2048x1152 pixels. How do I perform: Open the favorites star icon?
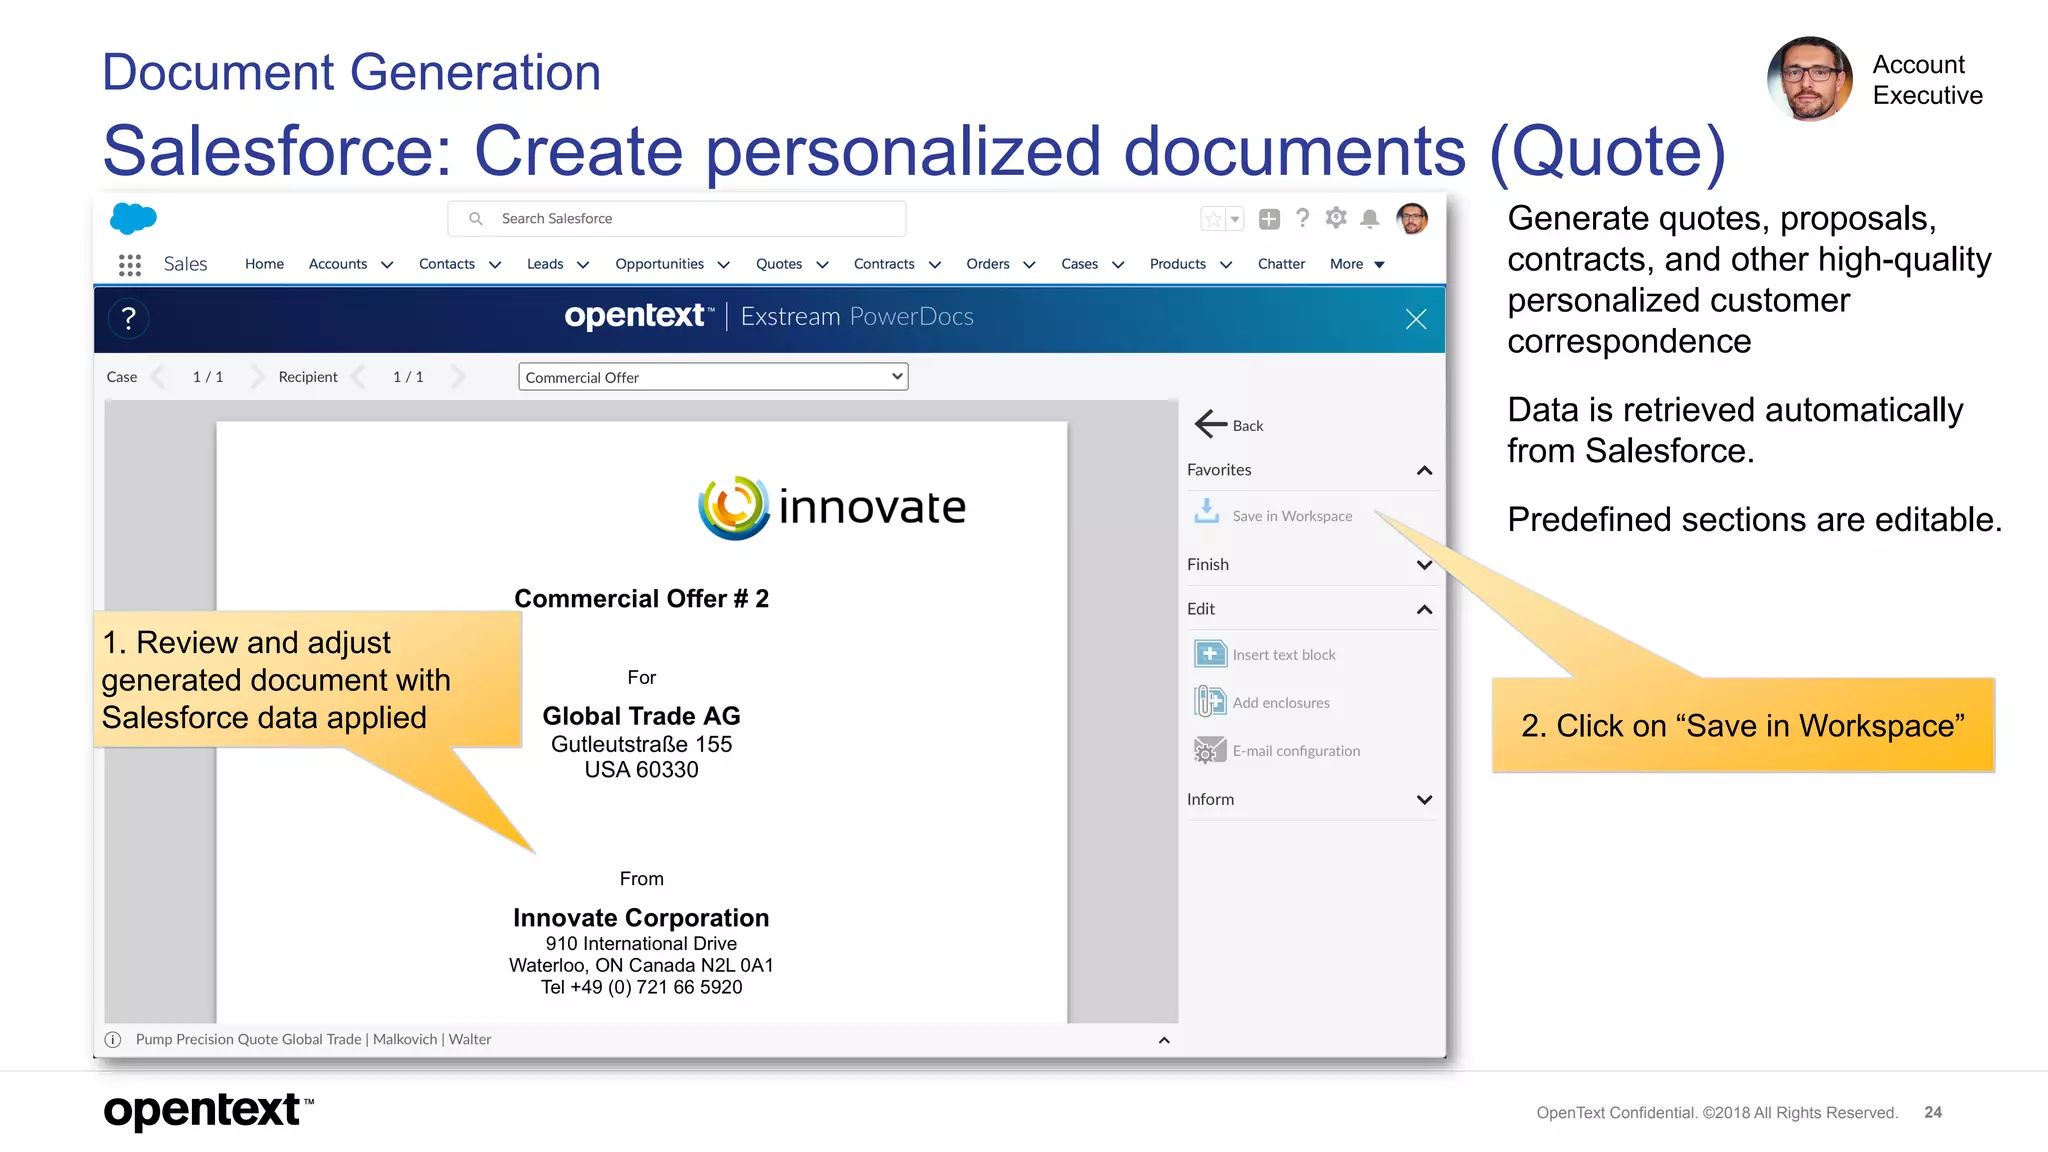click(1213, 219)
